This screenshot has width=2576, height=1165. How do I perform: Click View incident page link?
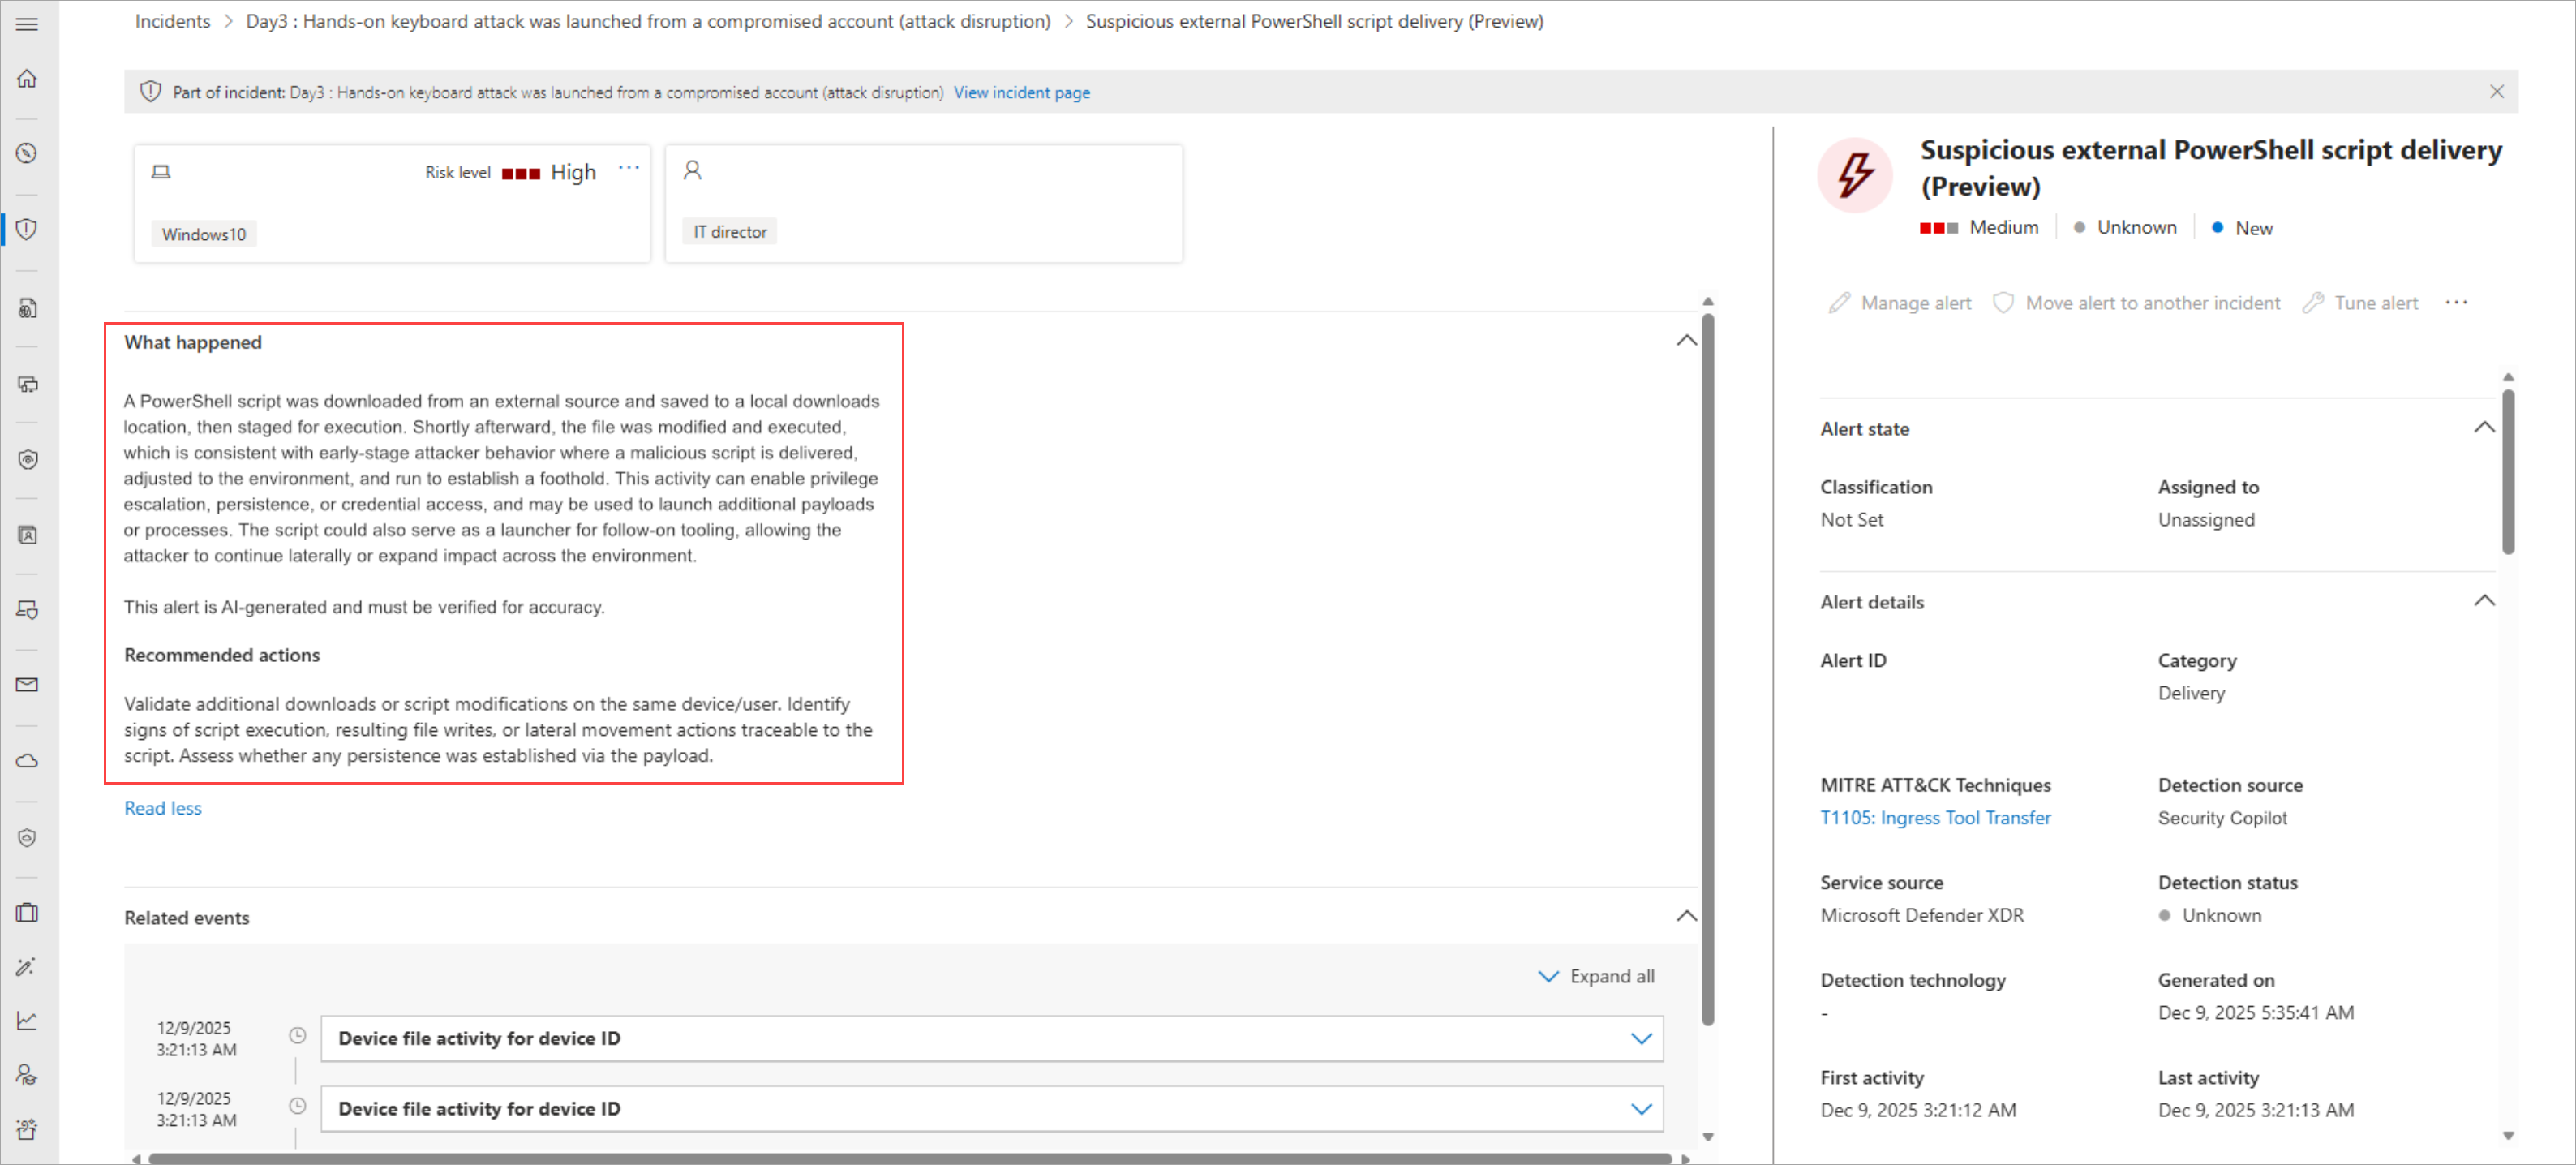1021,92
